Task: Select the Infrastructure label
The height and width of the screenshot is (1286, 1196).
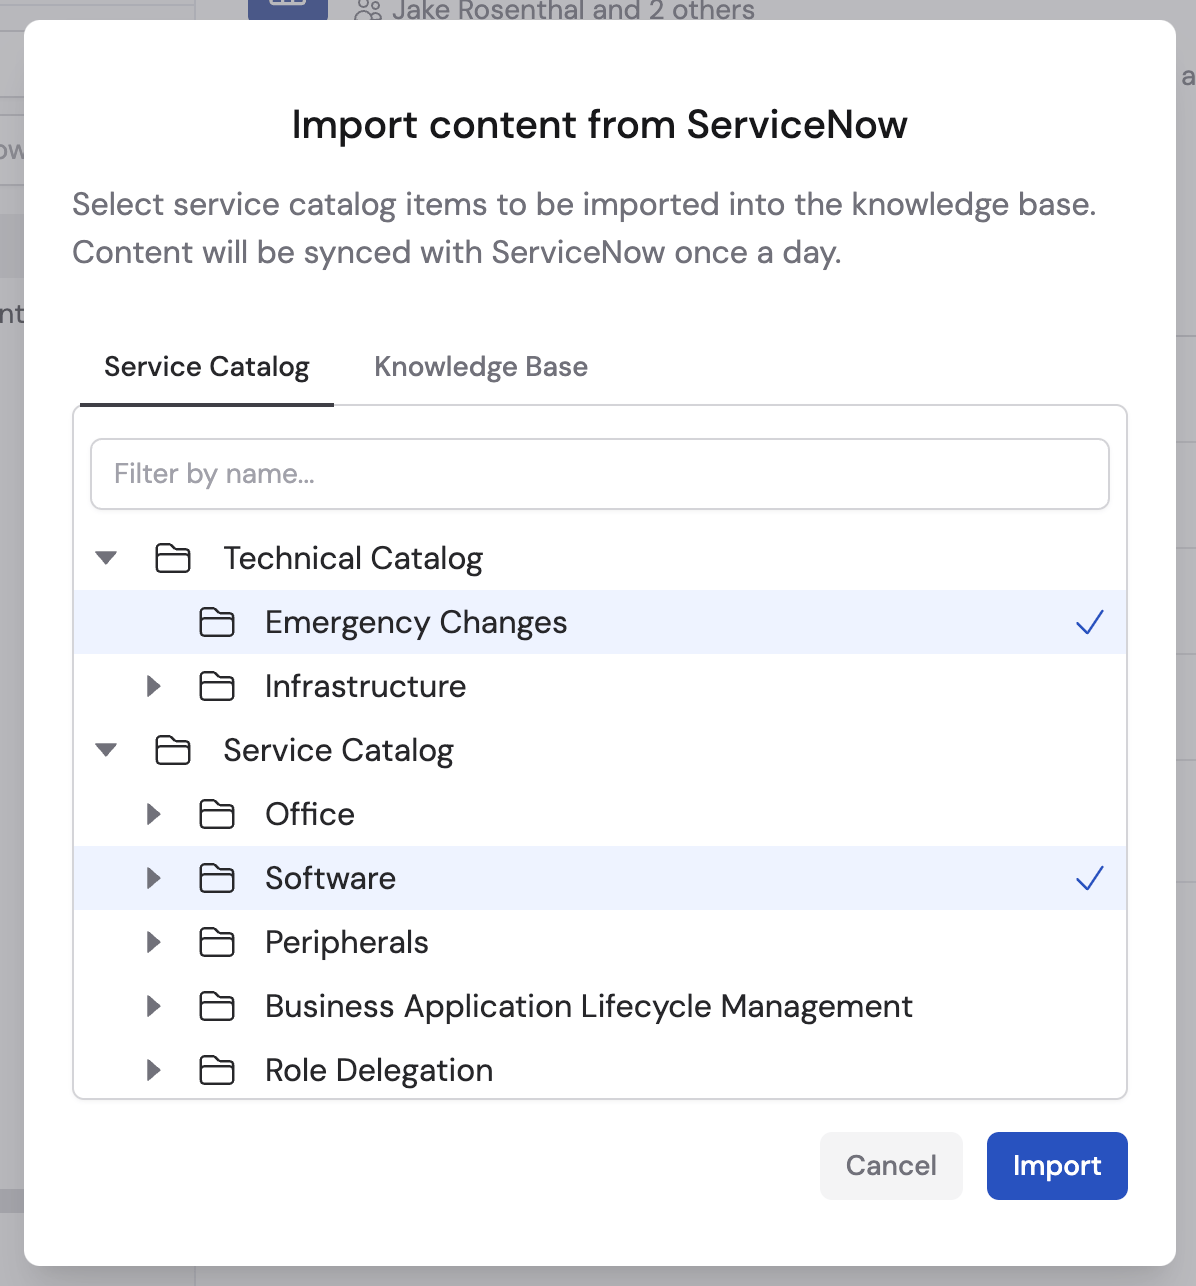Action: (x=365, y=686)
